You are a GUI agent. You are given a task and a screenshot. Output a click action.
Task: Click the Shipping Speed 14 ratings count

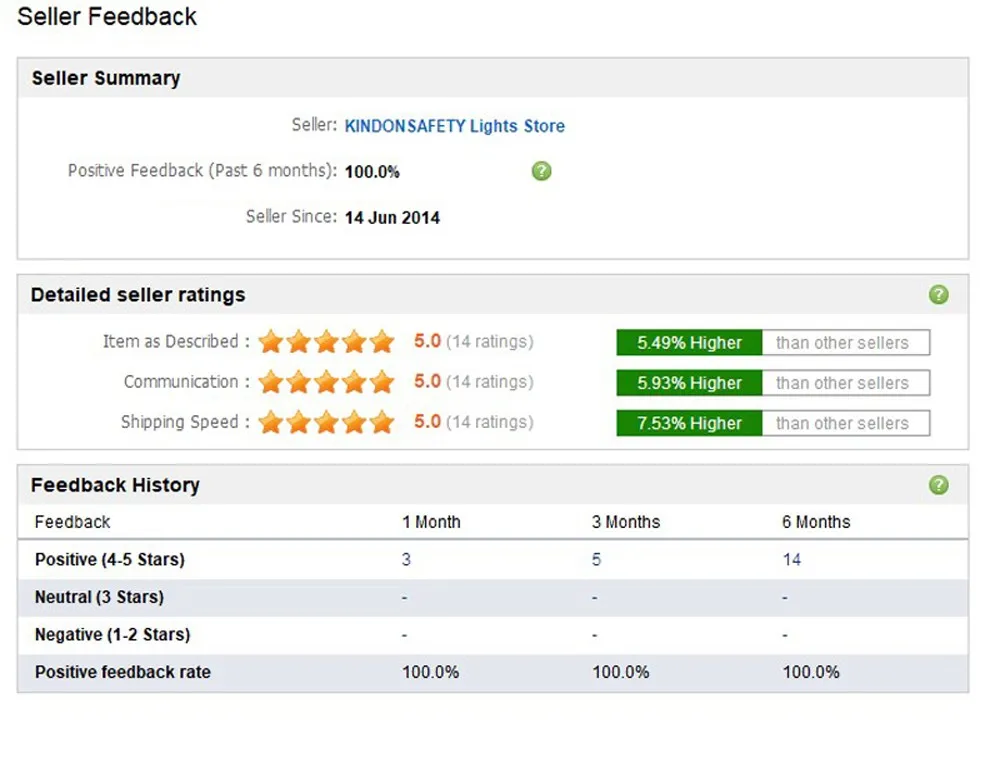click(x=489, y=422)
